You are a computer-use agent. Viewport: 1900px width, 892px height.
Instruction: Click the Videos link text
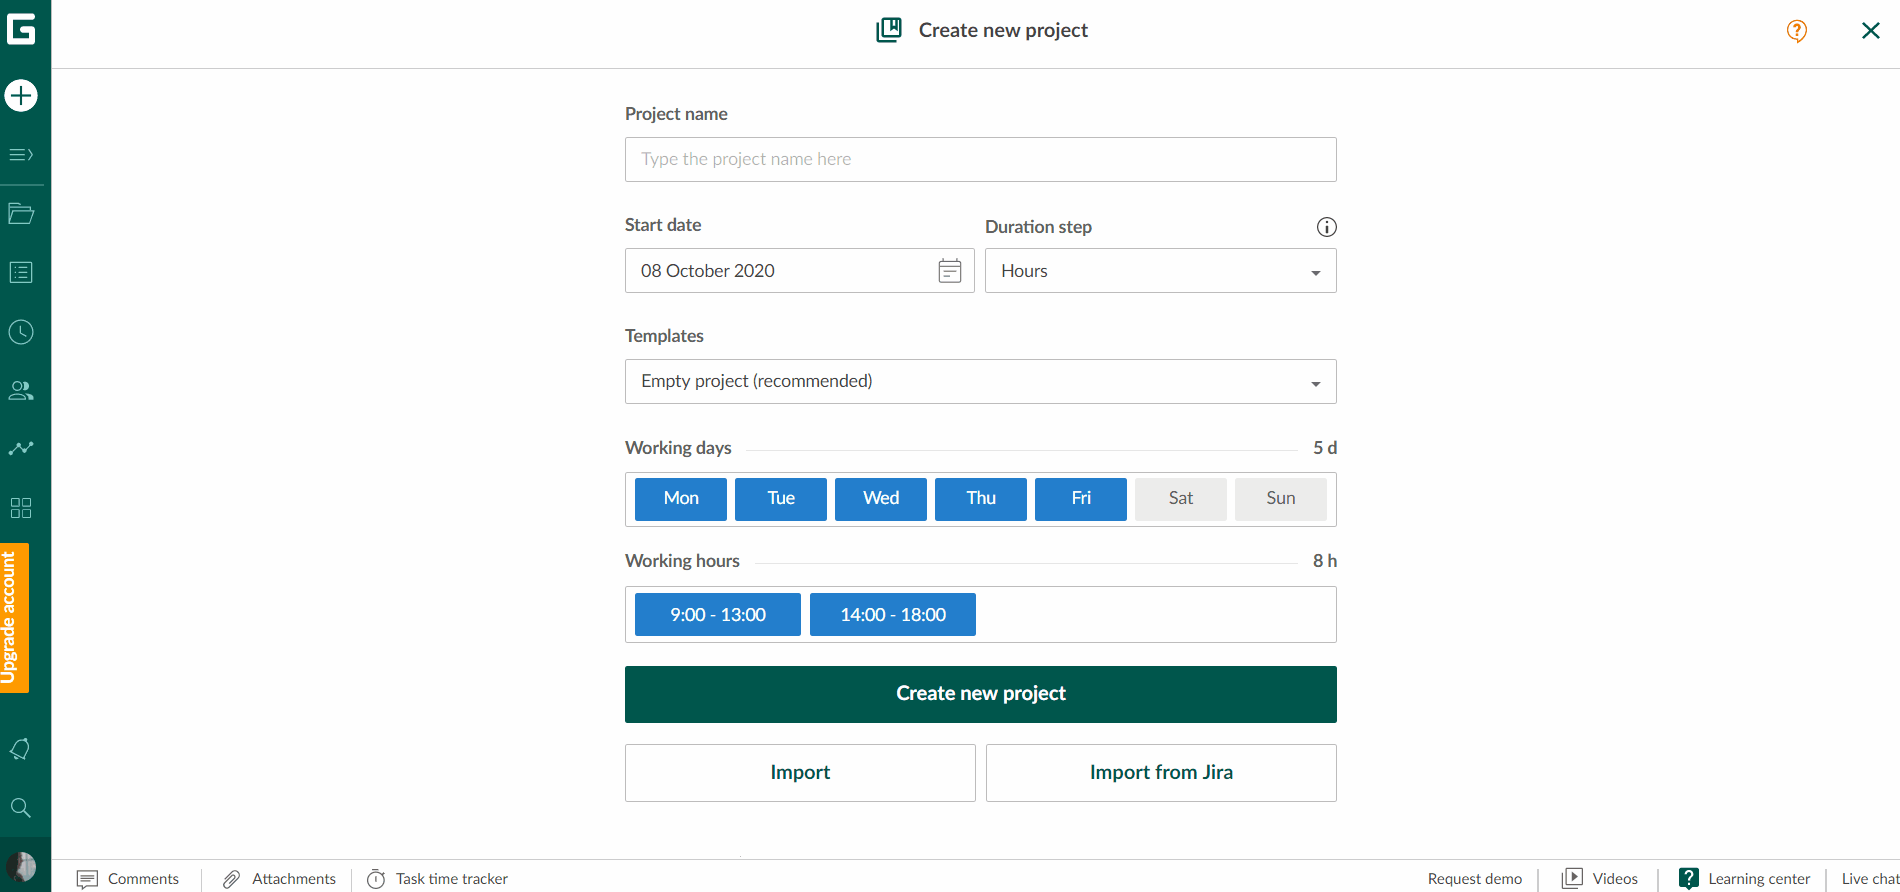pyautogui.click(x=1615, y=879)
